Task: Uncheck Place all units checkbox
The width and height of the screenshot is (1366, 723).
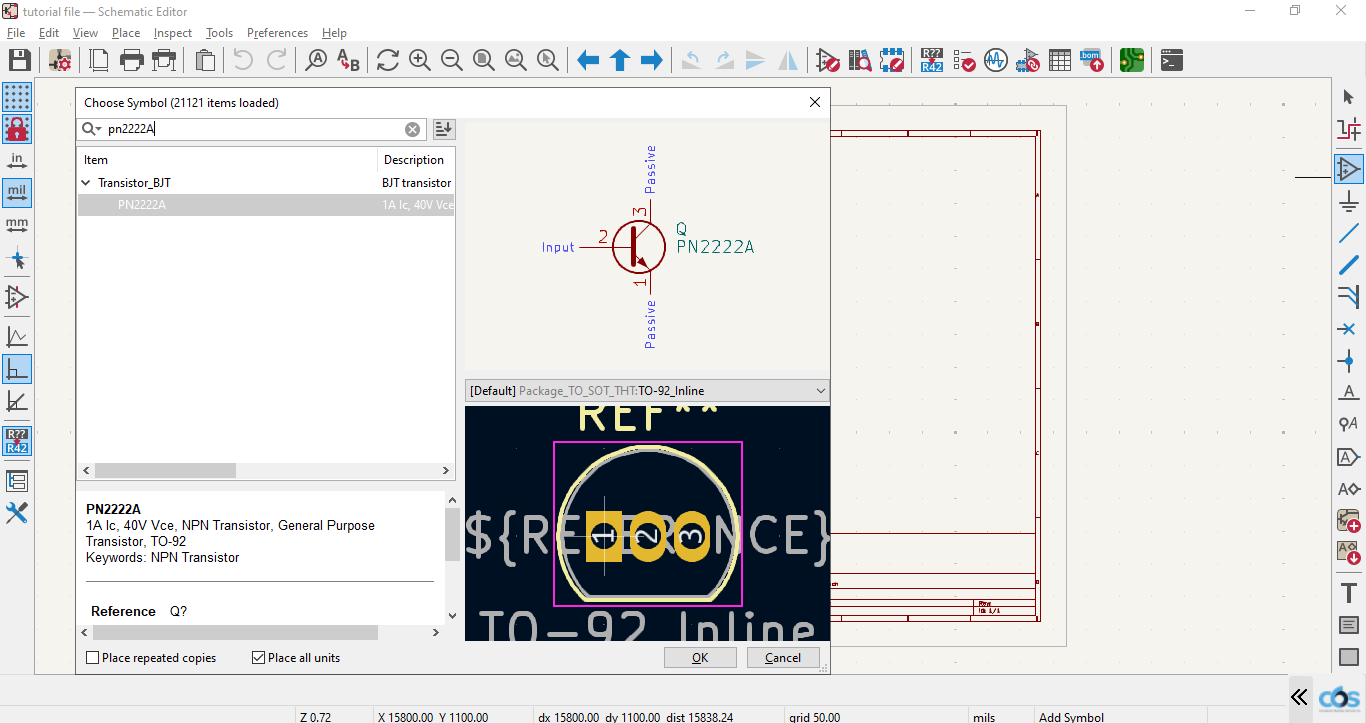Action: (x=259, y=658)
